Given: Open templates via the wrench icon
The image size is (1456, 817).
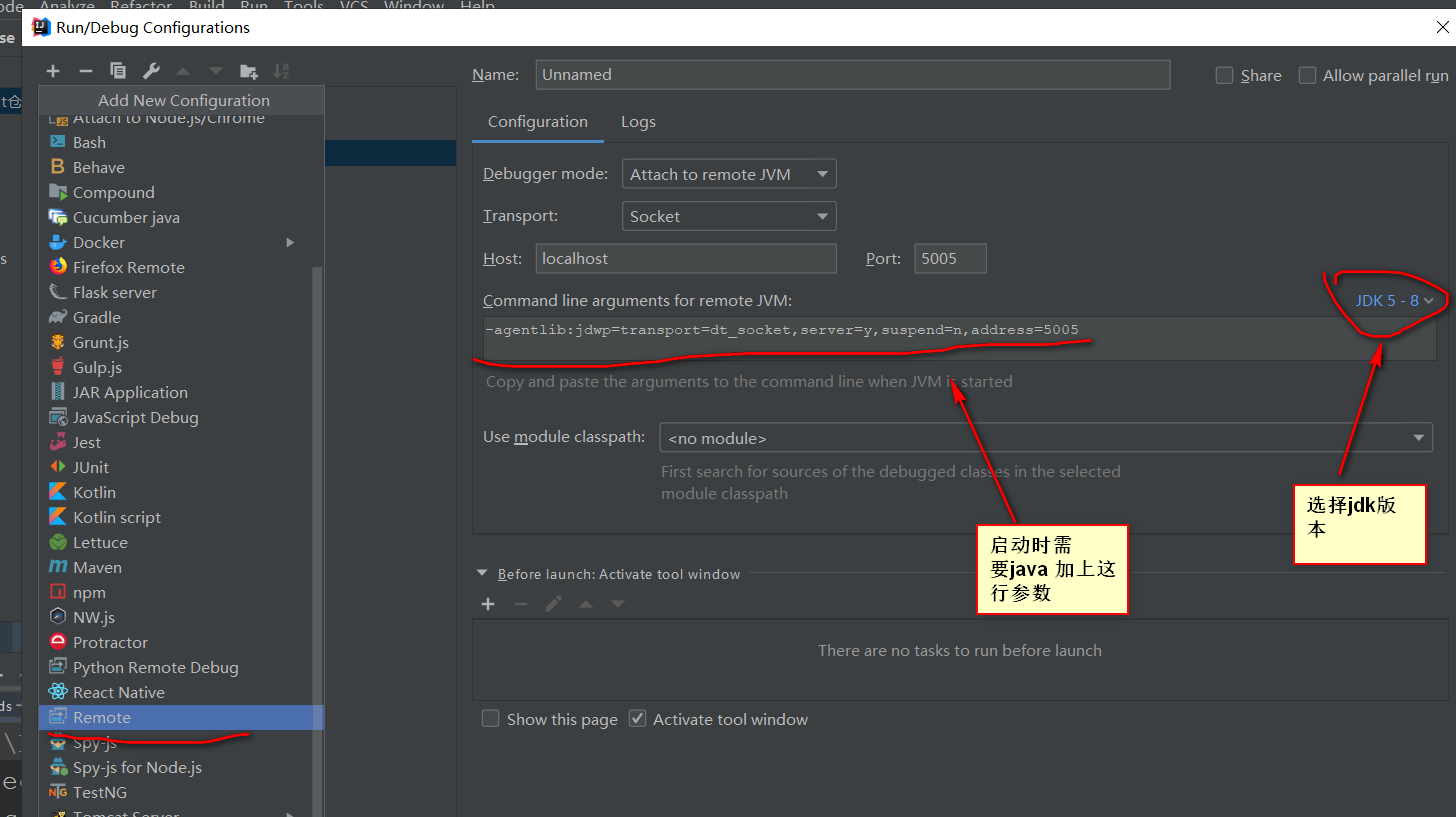Looking at the screenshot, I should [151, 71].
